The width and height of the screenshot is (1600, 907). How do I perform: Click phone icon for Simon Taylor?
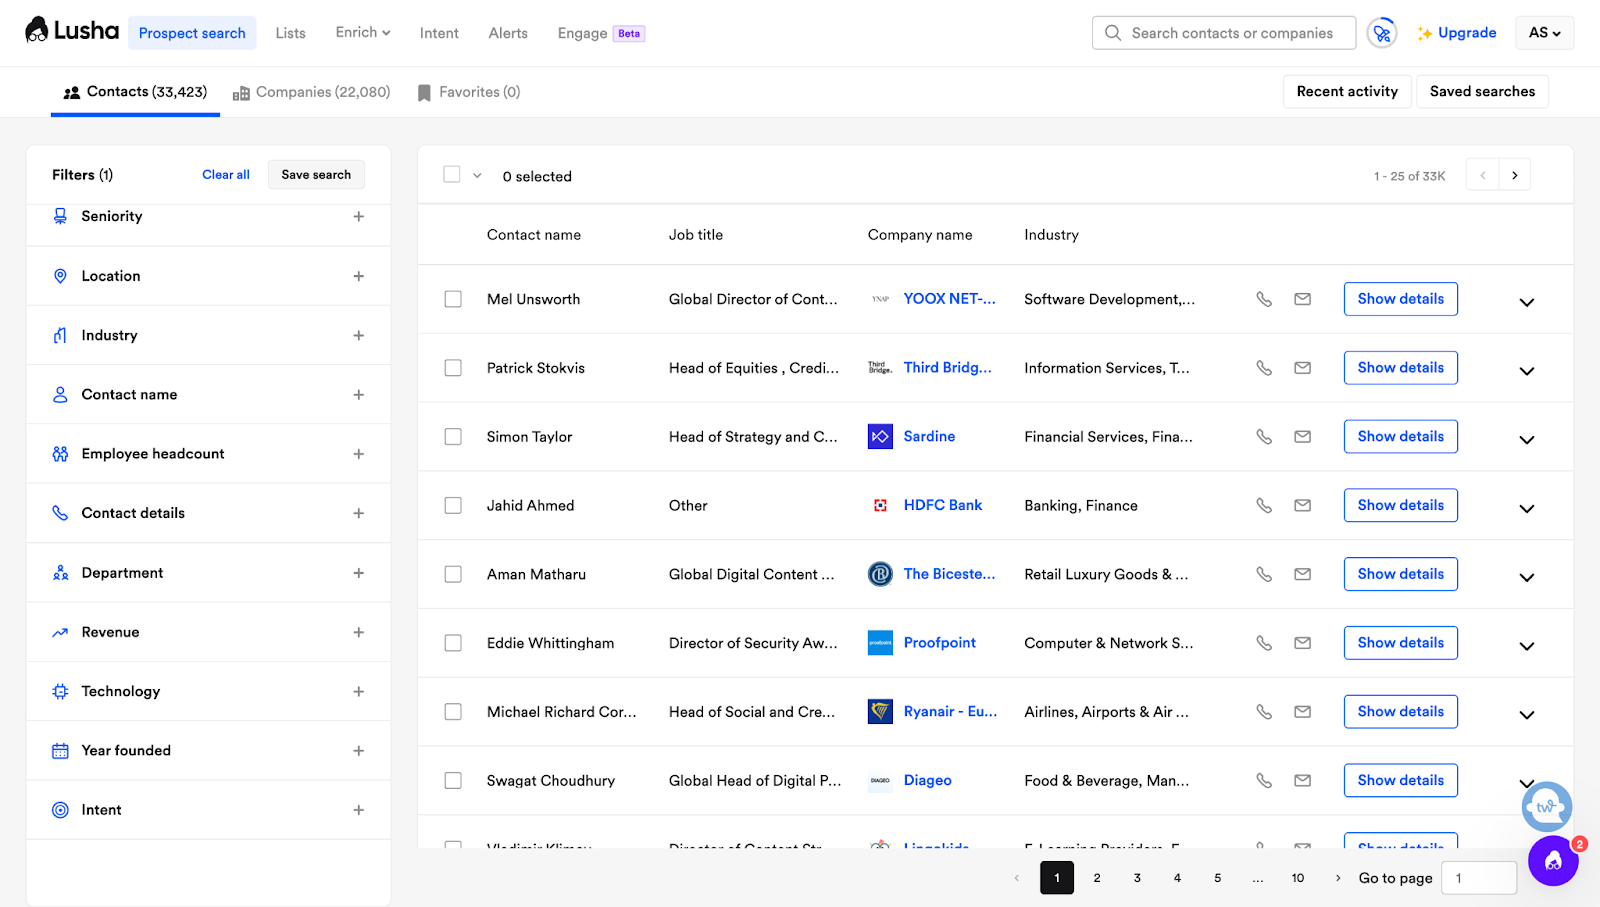[x=1264, y=437]
